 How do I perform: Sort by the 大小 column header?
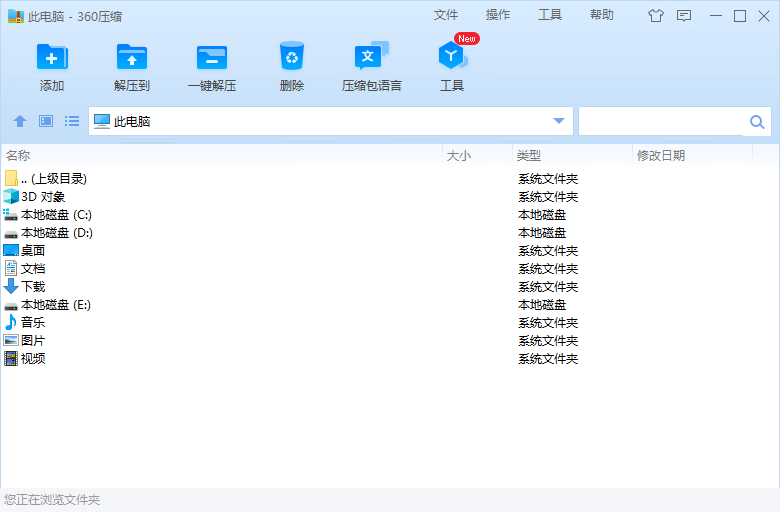(478, 156)
